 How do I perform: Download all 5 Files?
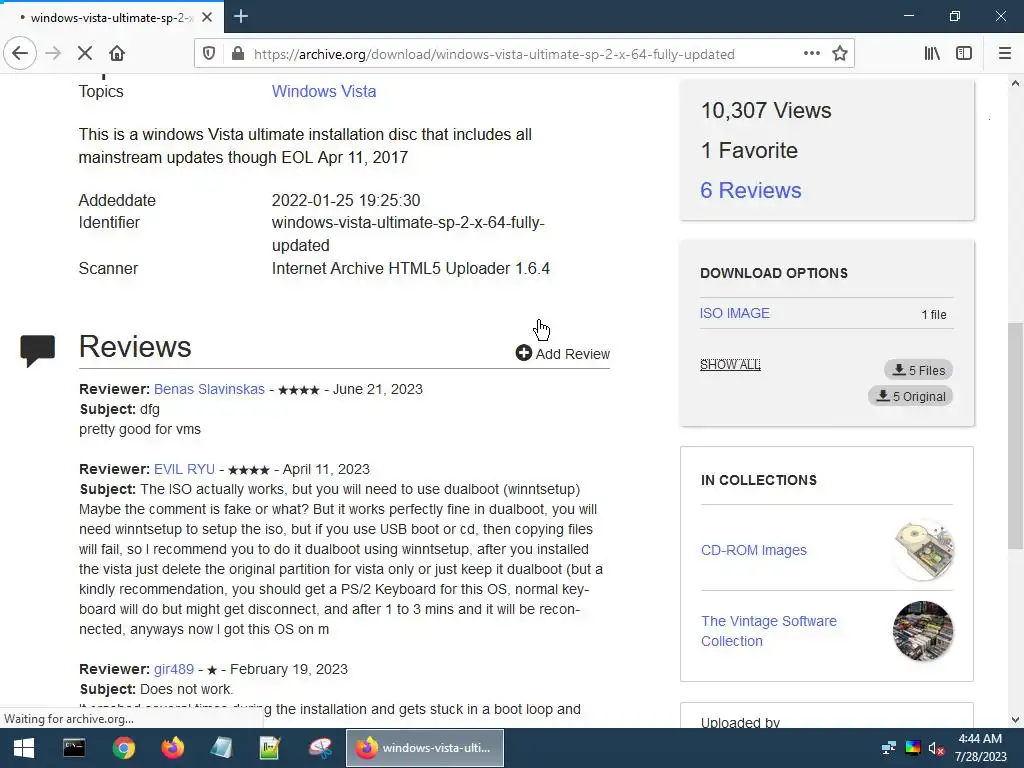918,370
